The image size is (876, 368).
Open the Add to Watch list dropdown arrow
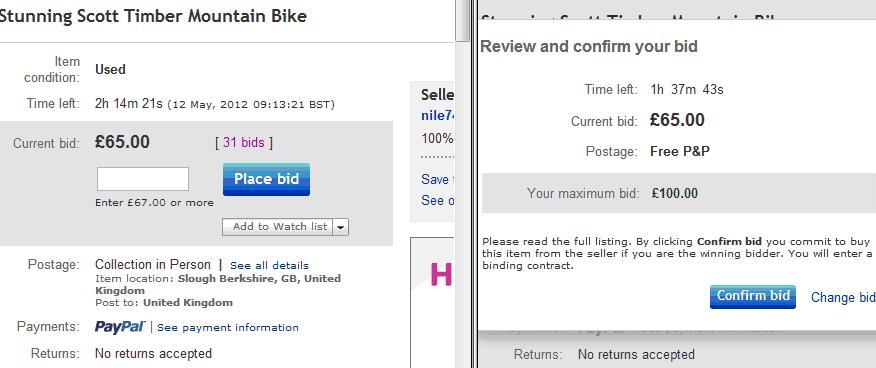[341, 227]
